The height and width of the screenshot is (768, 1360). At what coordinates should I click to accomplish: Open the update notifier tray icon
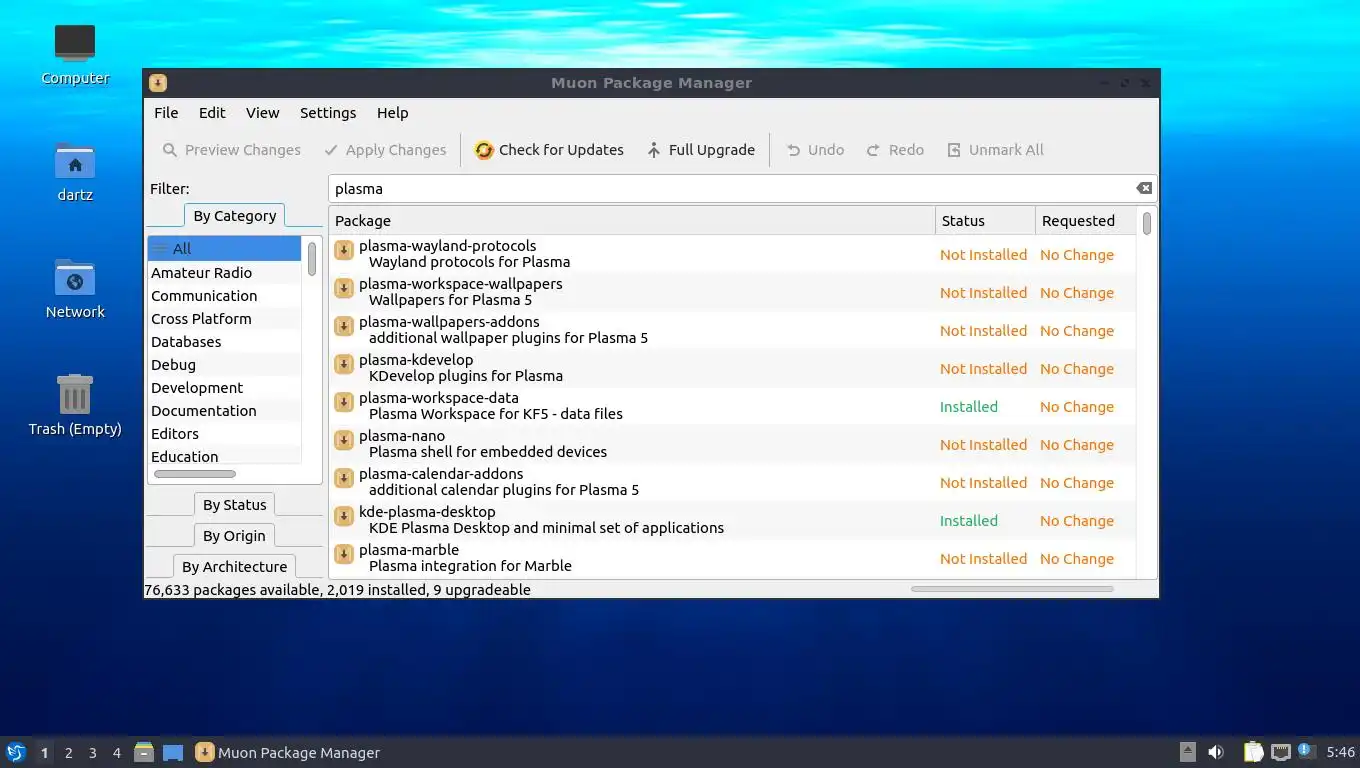click(1306, 751)
